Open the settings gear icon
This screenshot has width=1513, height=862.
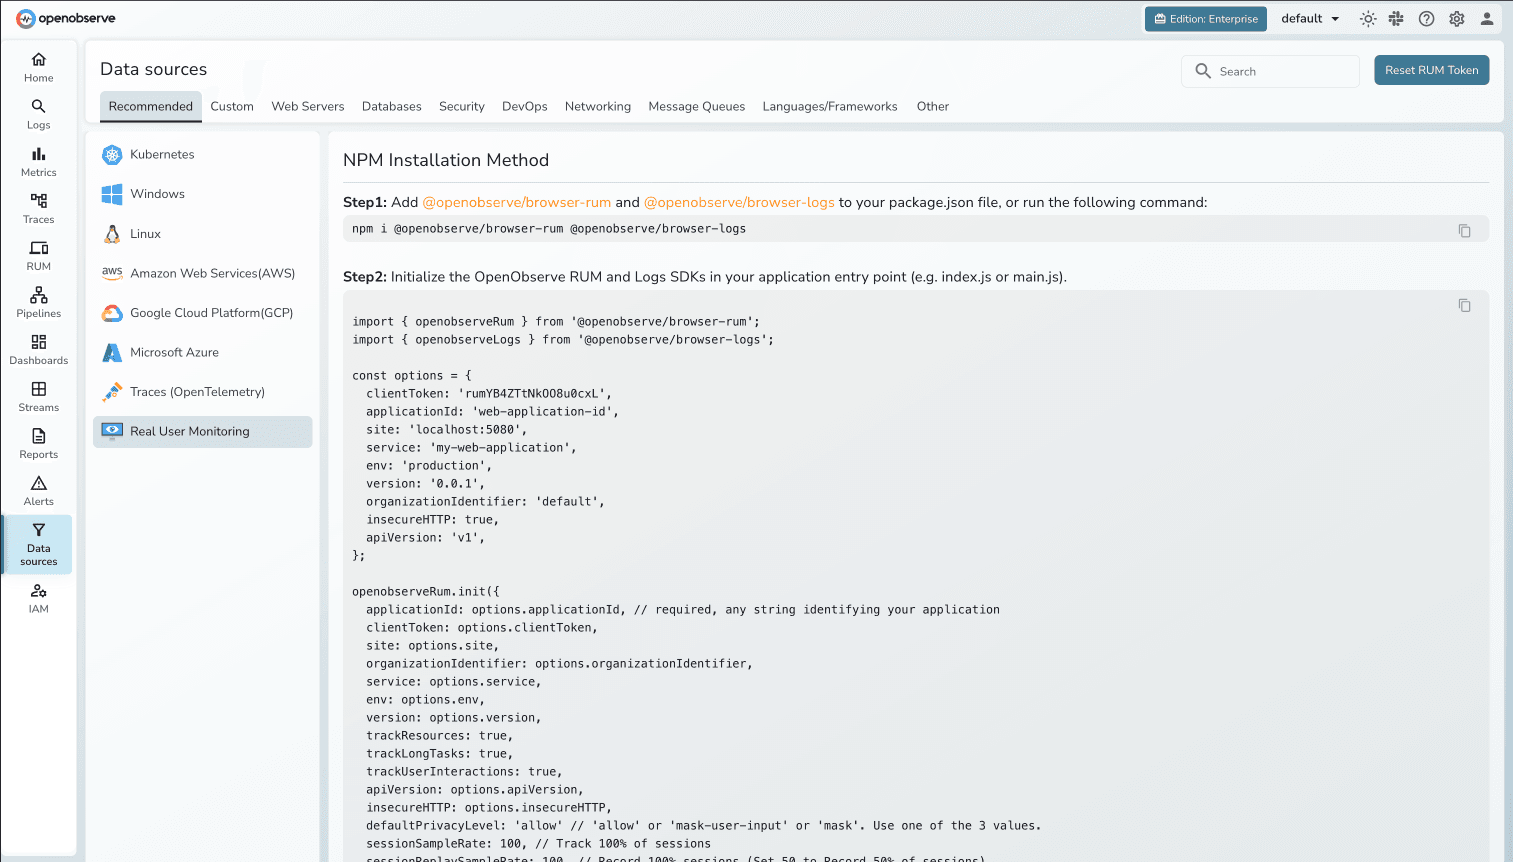(1457, 18)
